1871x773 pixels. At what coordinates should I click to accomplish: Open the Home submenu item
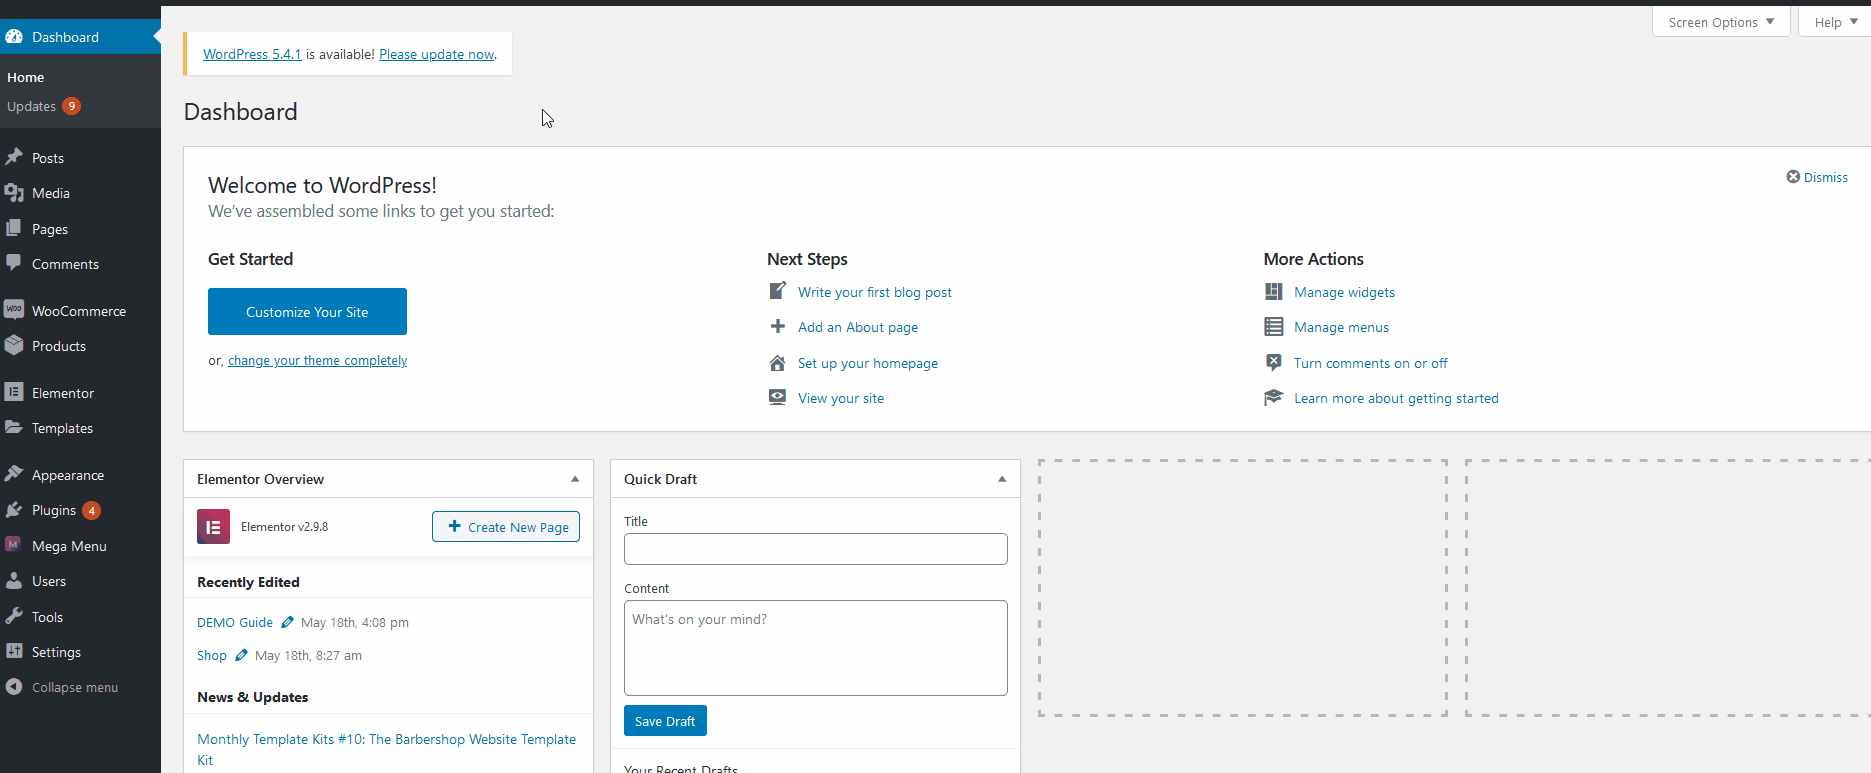pyautogui.click(x=26, y=77)
